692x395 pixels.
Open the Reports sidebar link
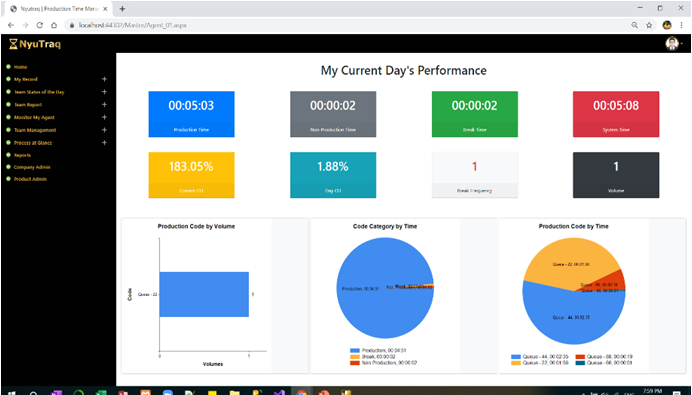point(22,155)
